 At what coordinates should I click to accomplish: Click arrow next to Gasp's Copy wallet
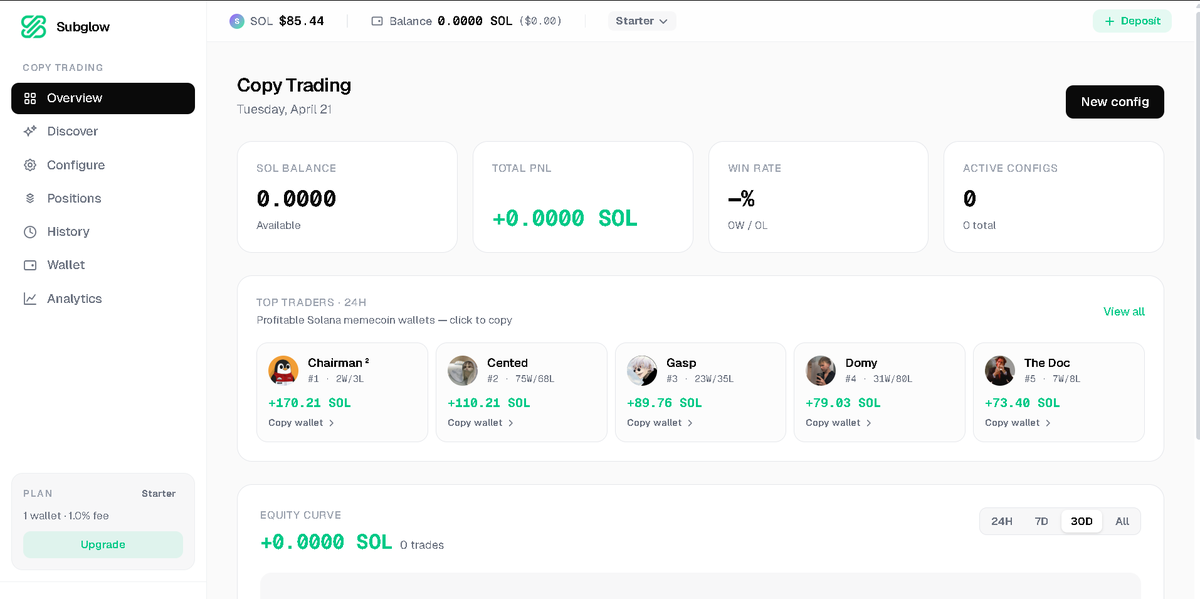[x=690, y=423]
